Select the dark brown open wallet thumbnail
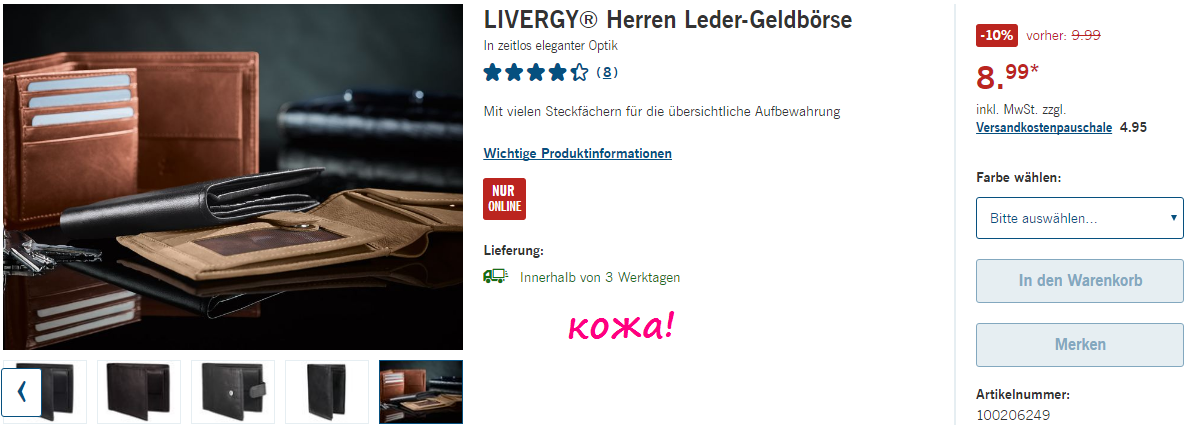Image resolution: width=1187 pixels, height=425 pixels. pos(139,392)
